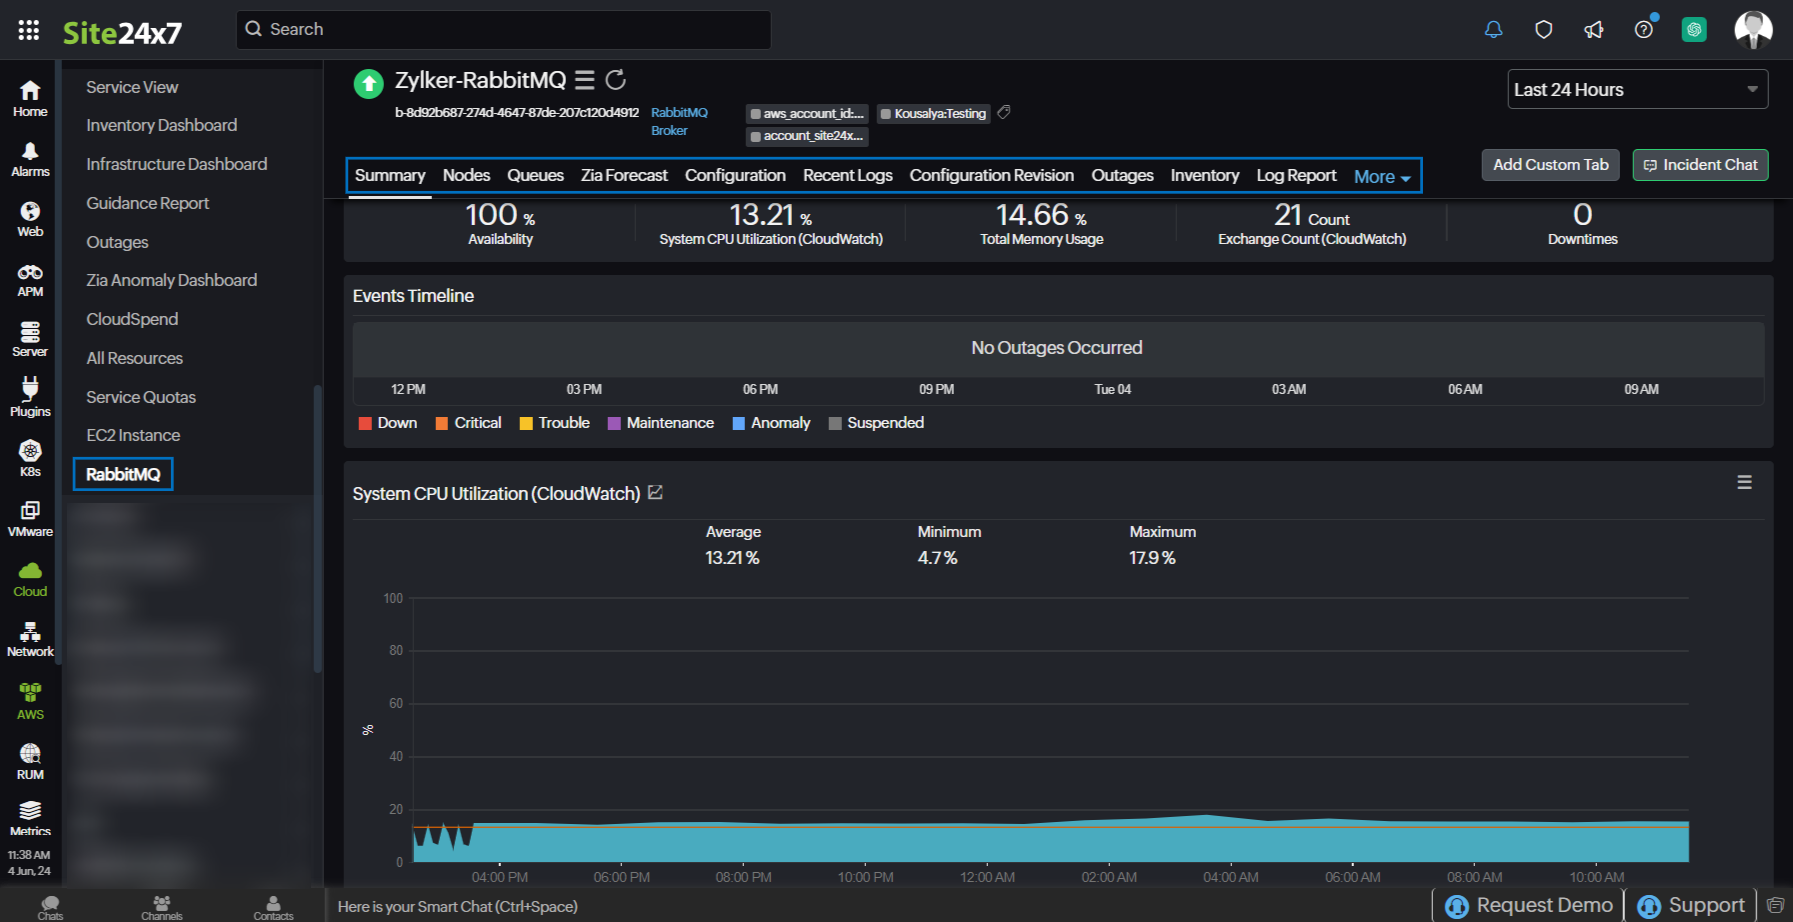Click the announcements megaphone icon
This screenshot has width=1793, height=922.
click(x=1593, y=30)
